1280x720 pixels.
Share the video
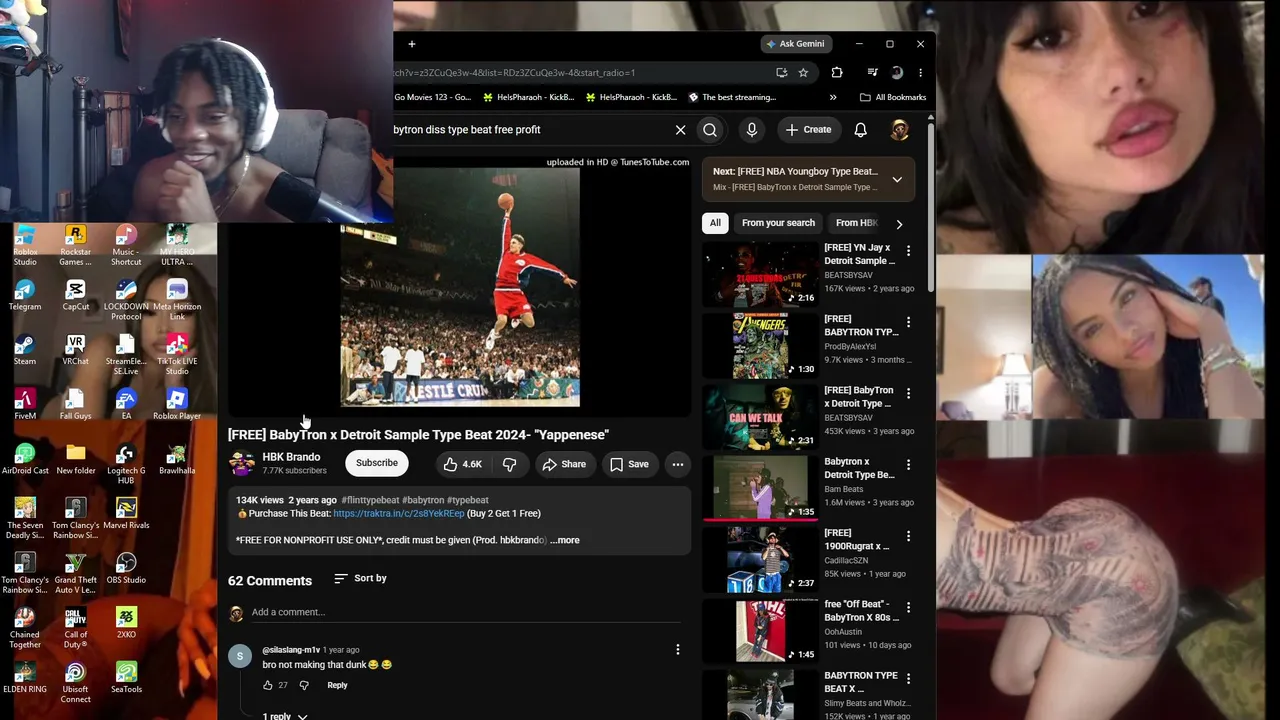point(564,464)
